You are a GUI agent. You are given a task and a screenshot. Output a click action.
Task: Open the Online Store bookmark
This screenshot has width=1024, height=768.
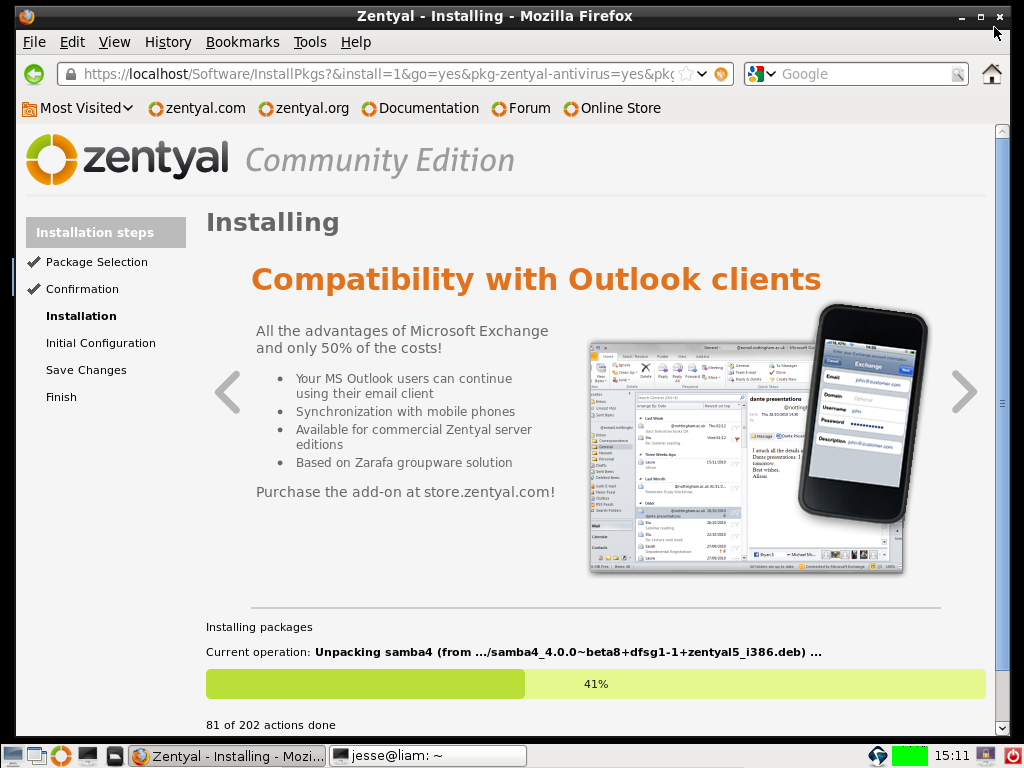(x=613, y=108)
